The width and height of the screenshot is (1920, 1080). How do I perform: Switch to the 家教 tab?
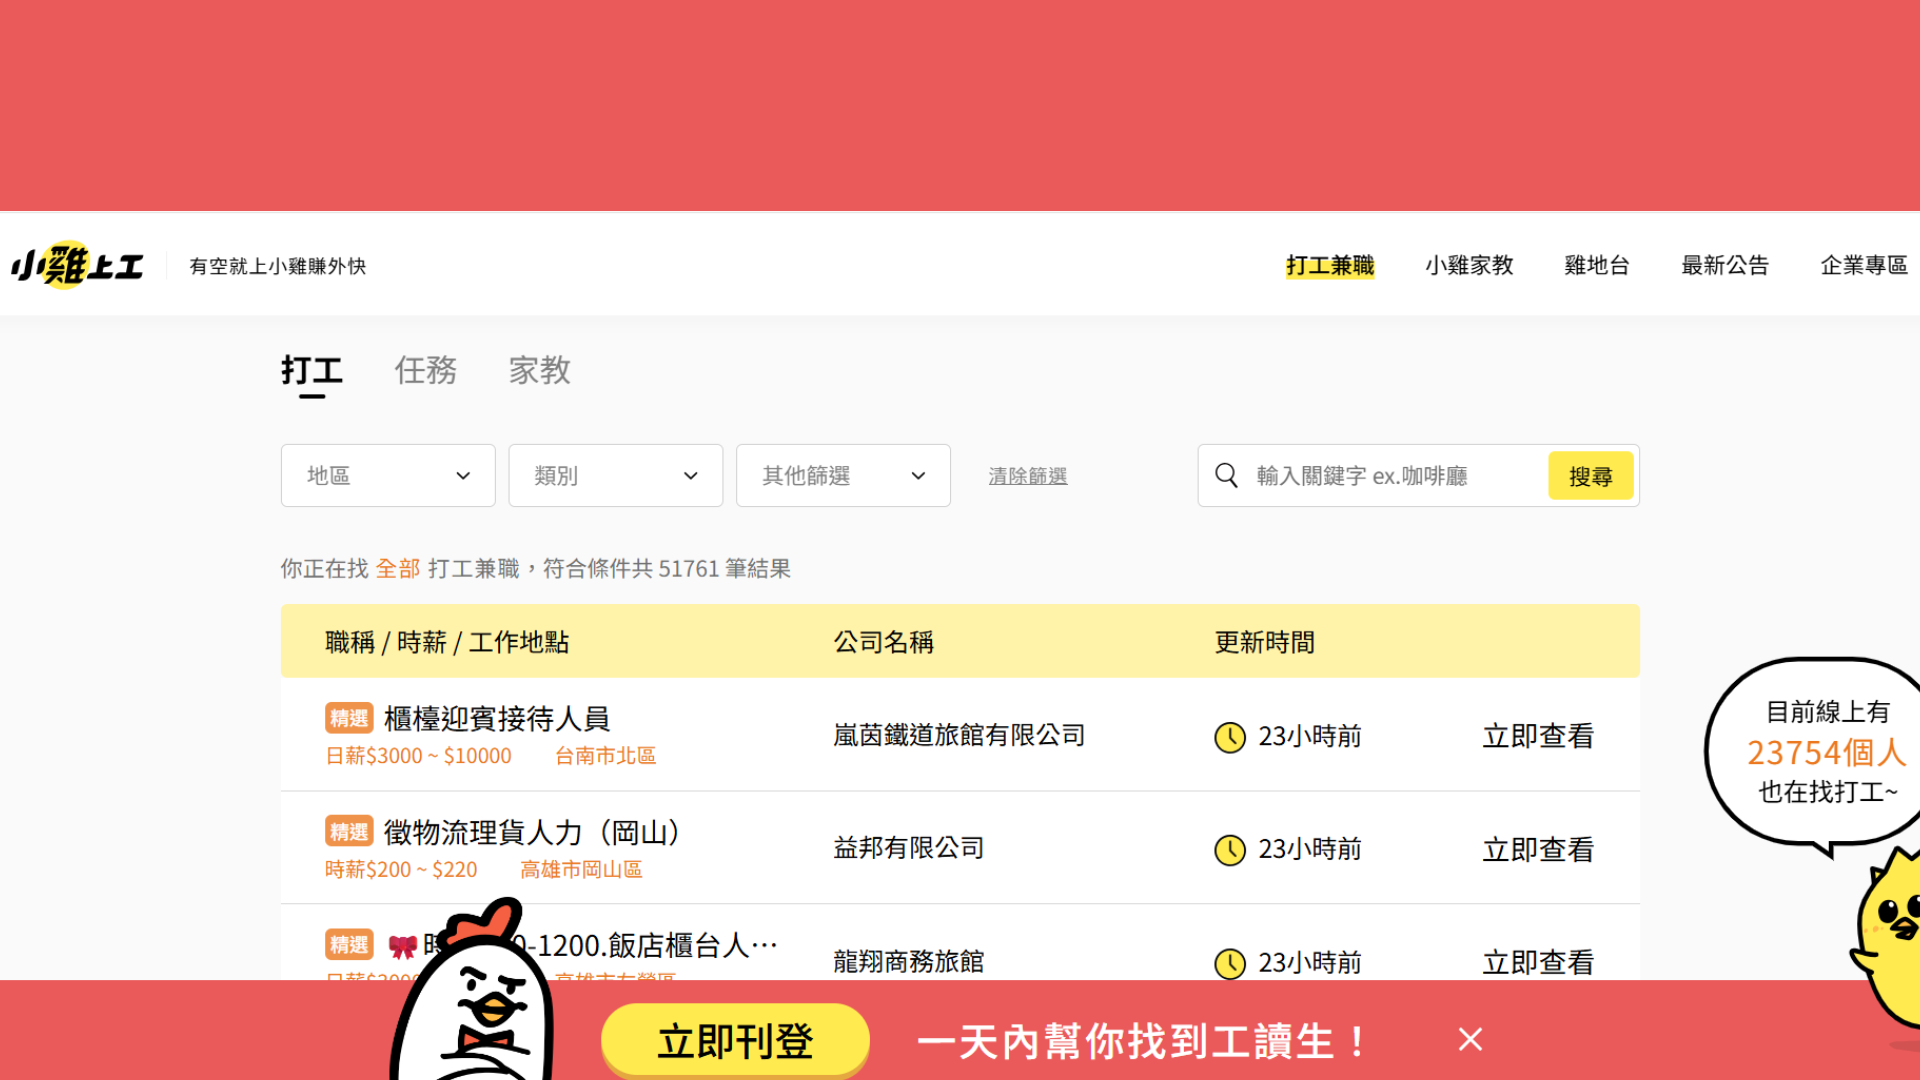tap(539, 371)
